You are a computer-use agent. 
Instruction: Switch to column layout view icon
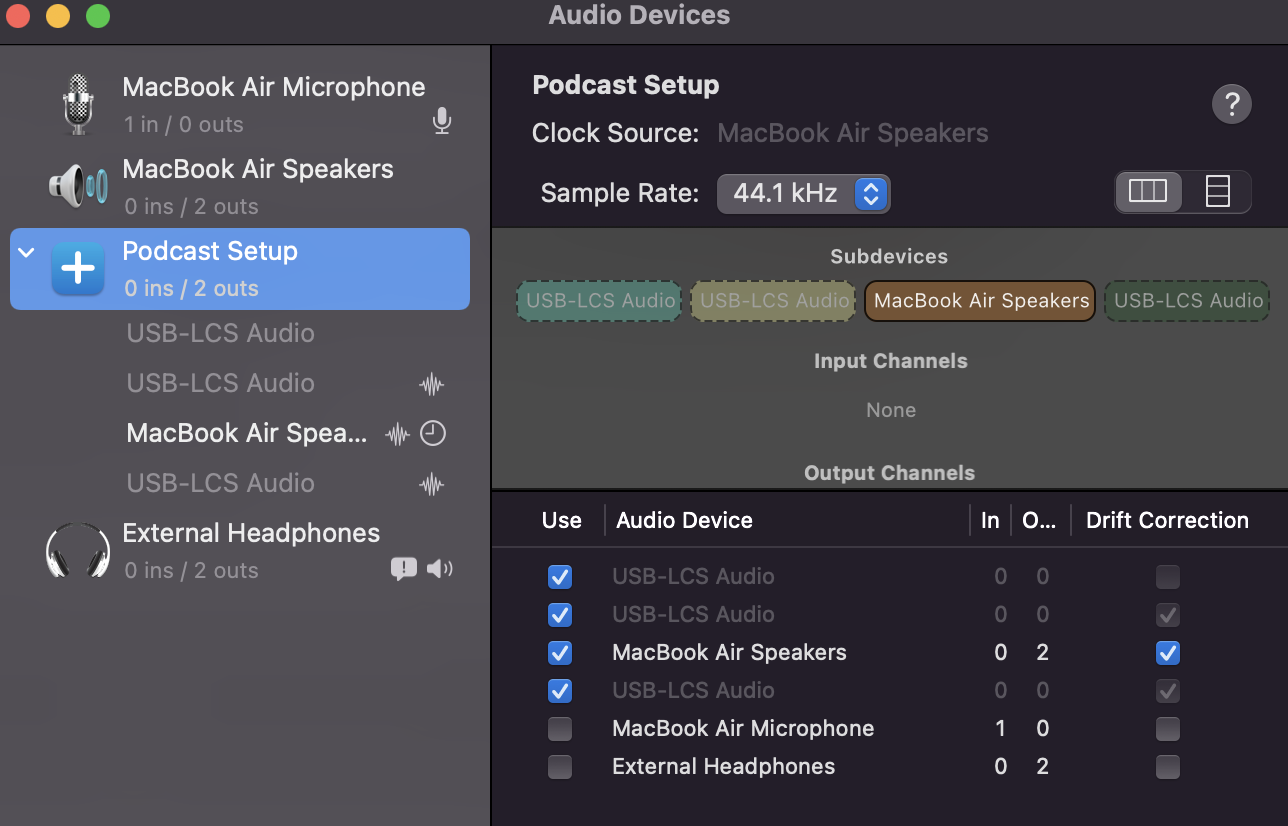[x=1148, y=191]
